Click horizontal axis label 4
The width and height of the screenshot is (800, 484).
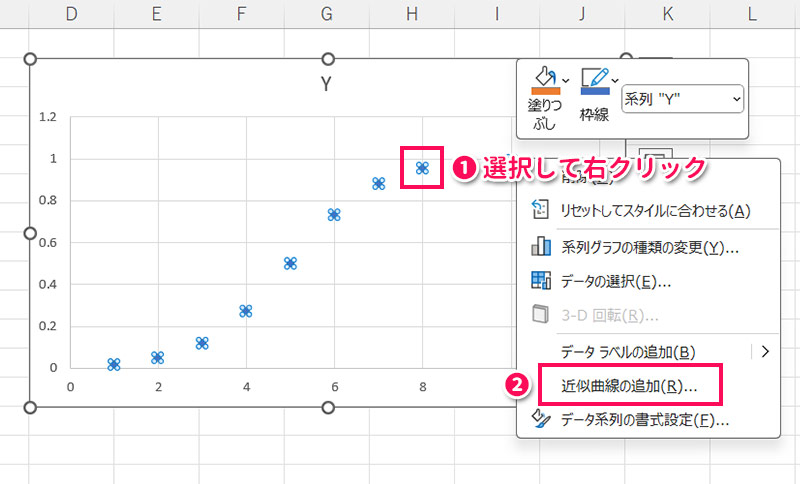(246, 387)
